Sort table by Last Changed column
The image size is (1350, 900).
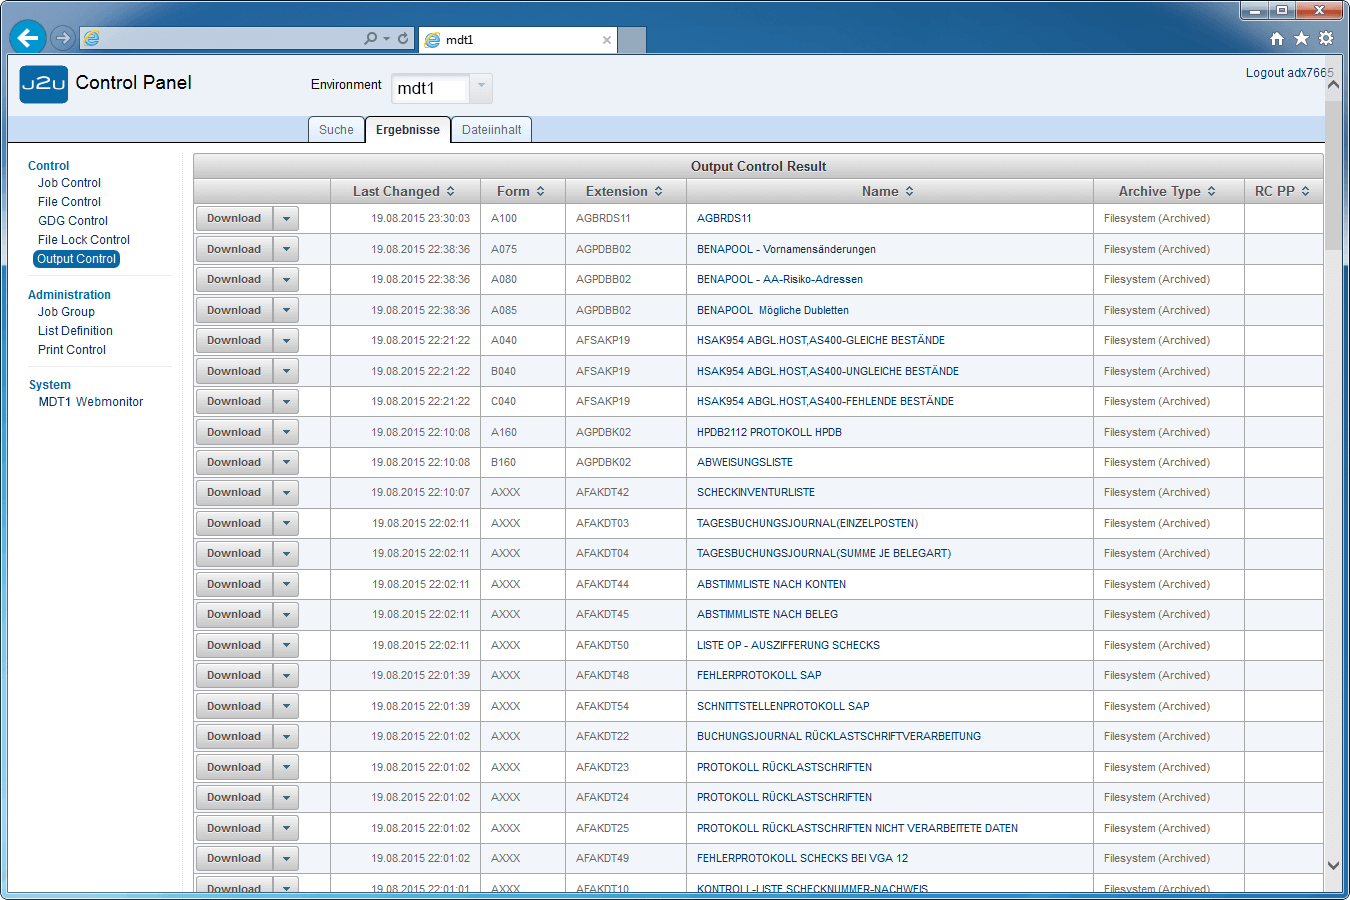click(403, 191)
